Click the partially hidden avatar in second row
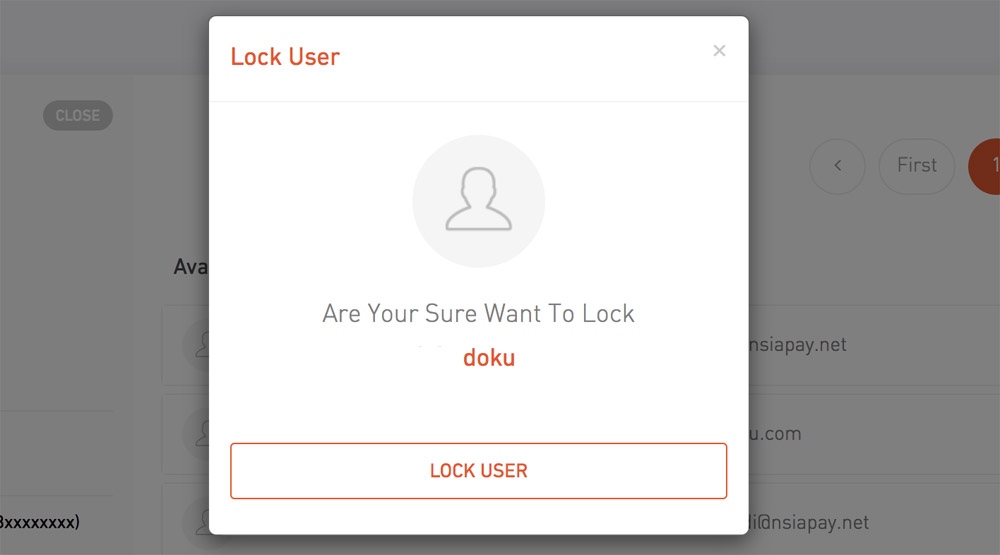This screenshot has width=1000, height=555. (x=196, y=434)
